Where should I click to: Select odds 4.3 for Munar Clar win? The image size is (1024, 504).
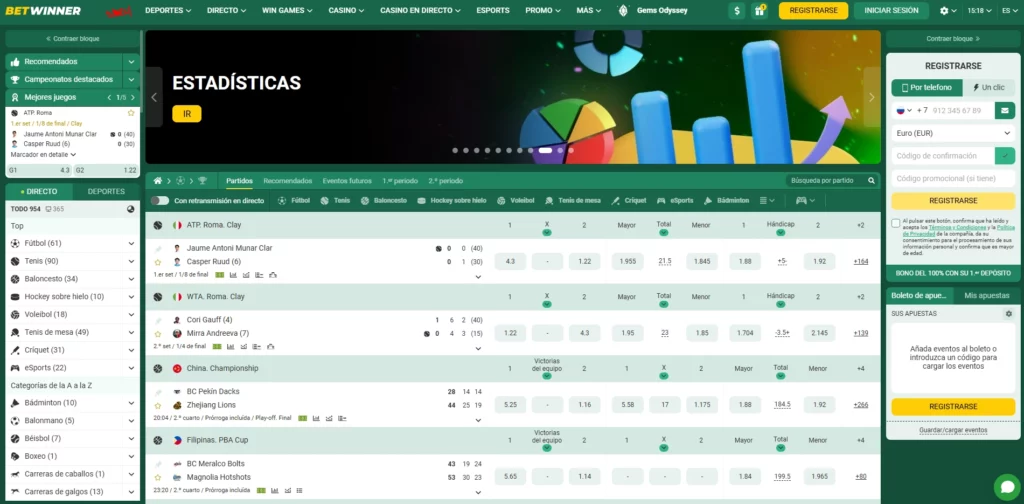click(x=511, y=261)
